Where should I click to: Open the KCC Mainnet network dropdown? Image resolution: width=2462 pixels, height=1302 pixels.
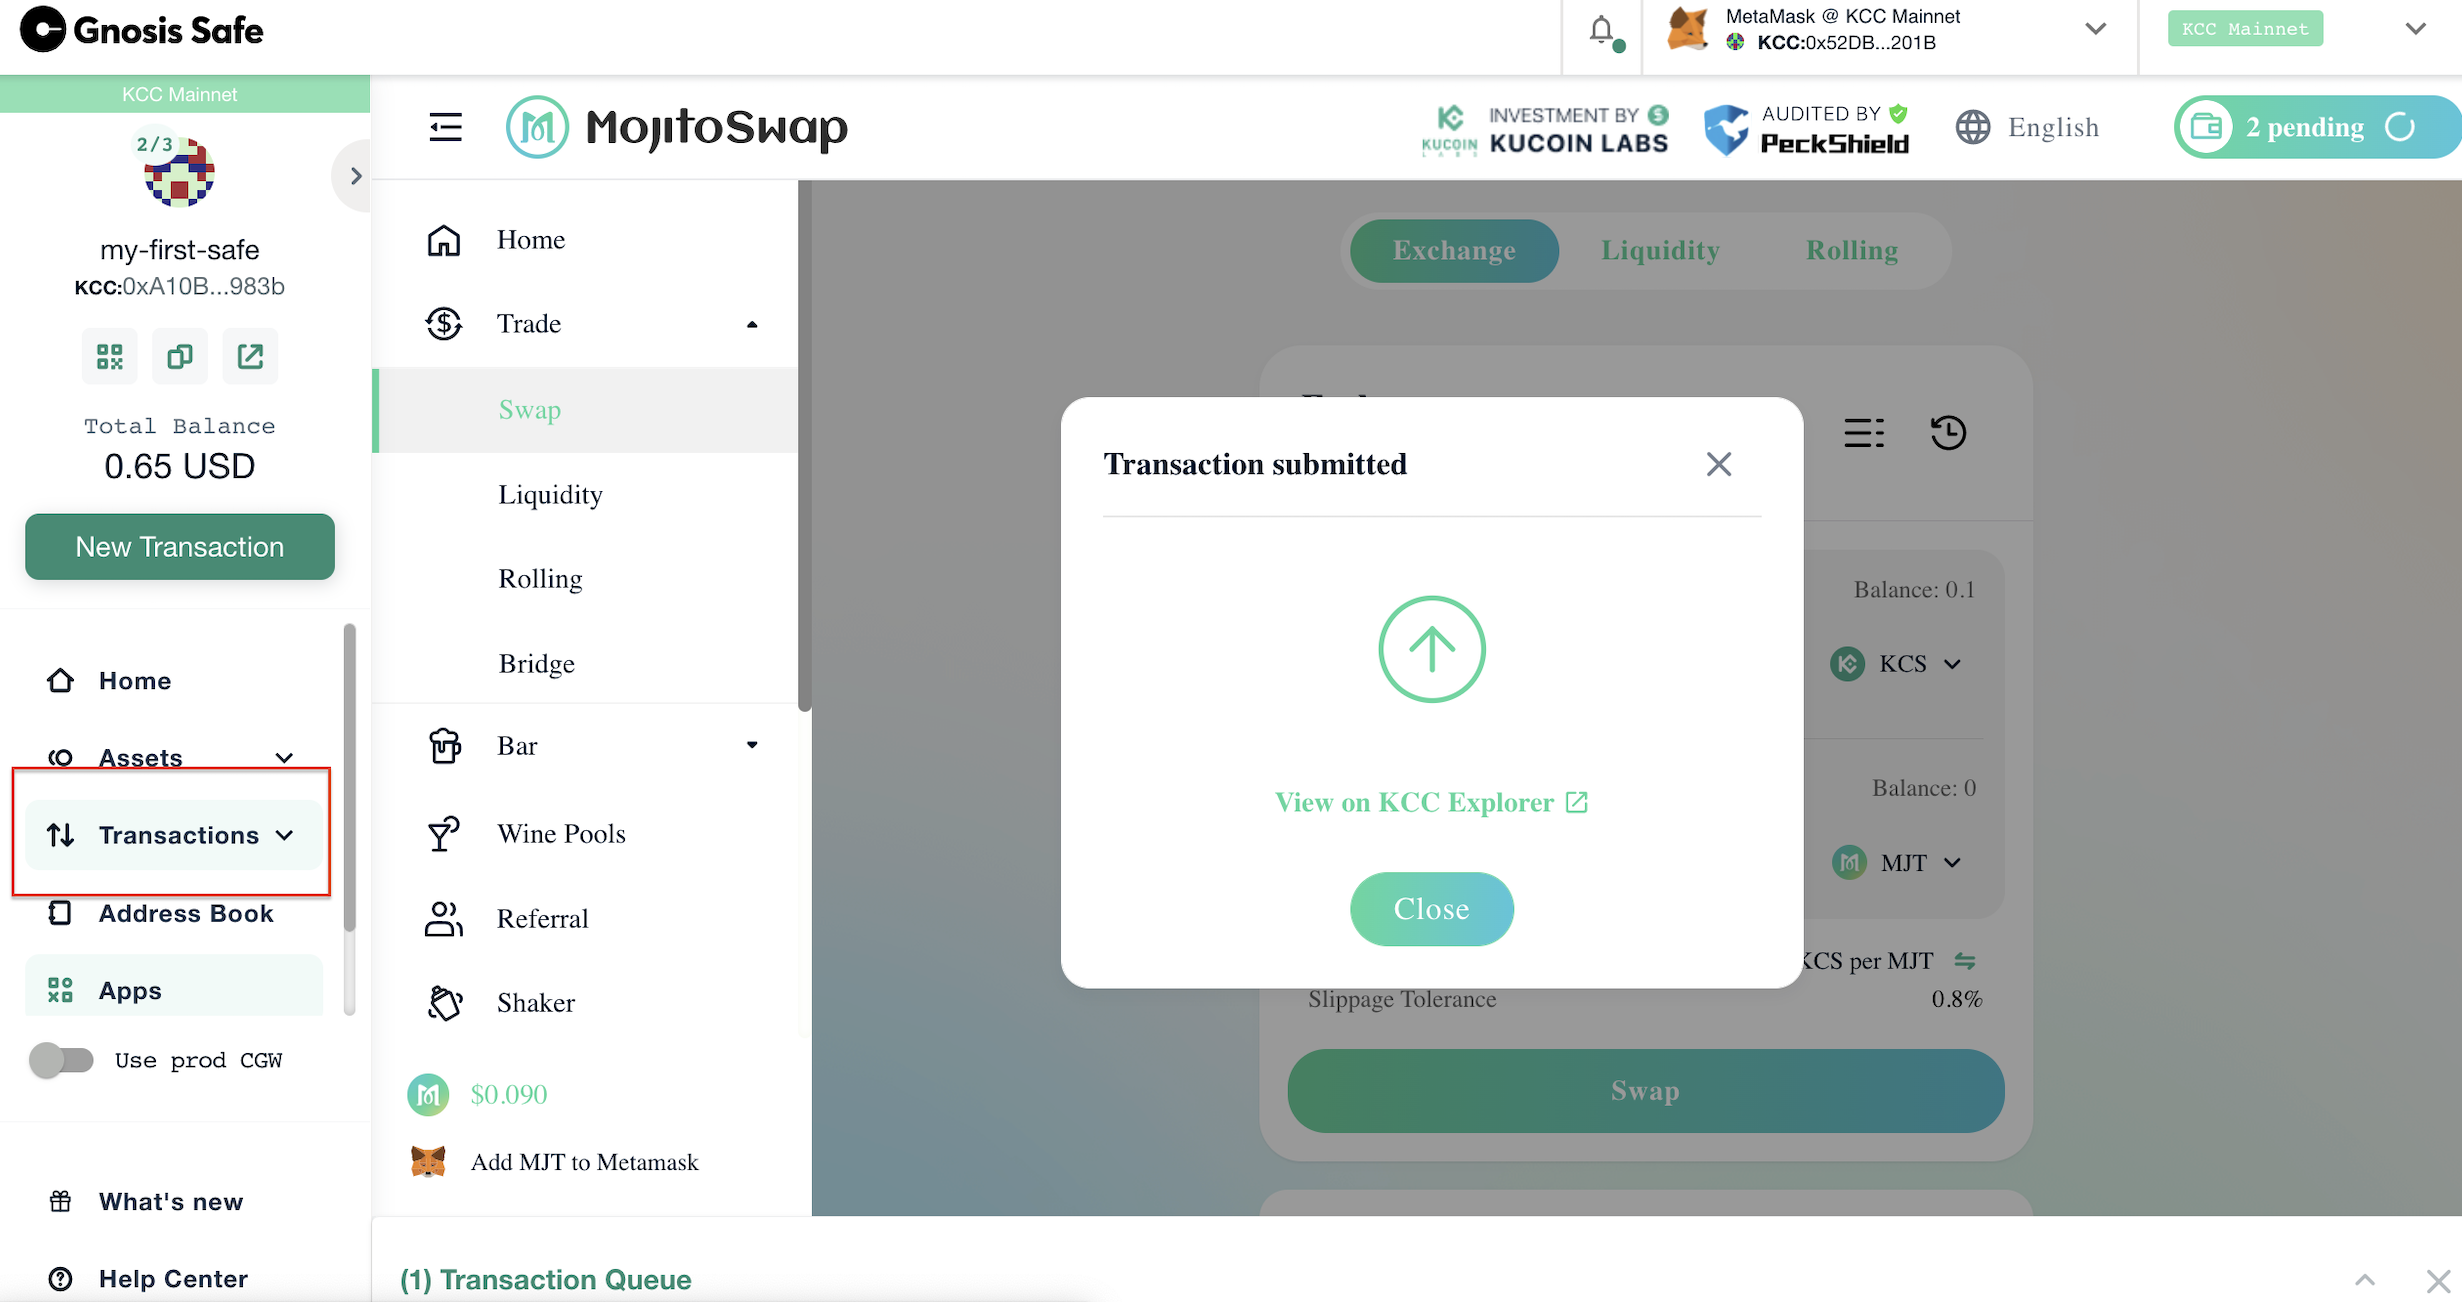[x=2414, y=29]
